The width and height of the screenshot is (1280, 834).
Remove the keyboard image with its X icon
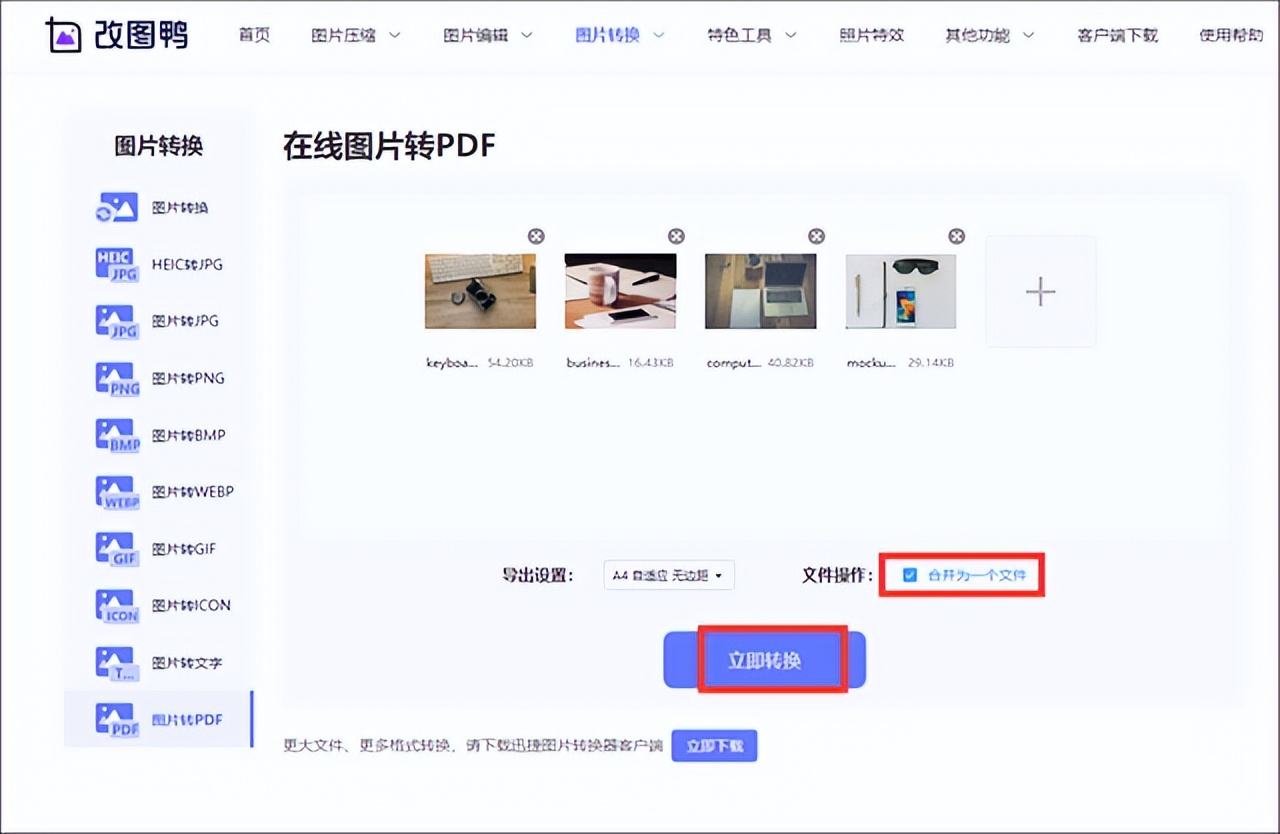(x=536, y=236)
